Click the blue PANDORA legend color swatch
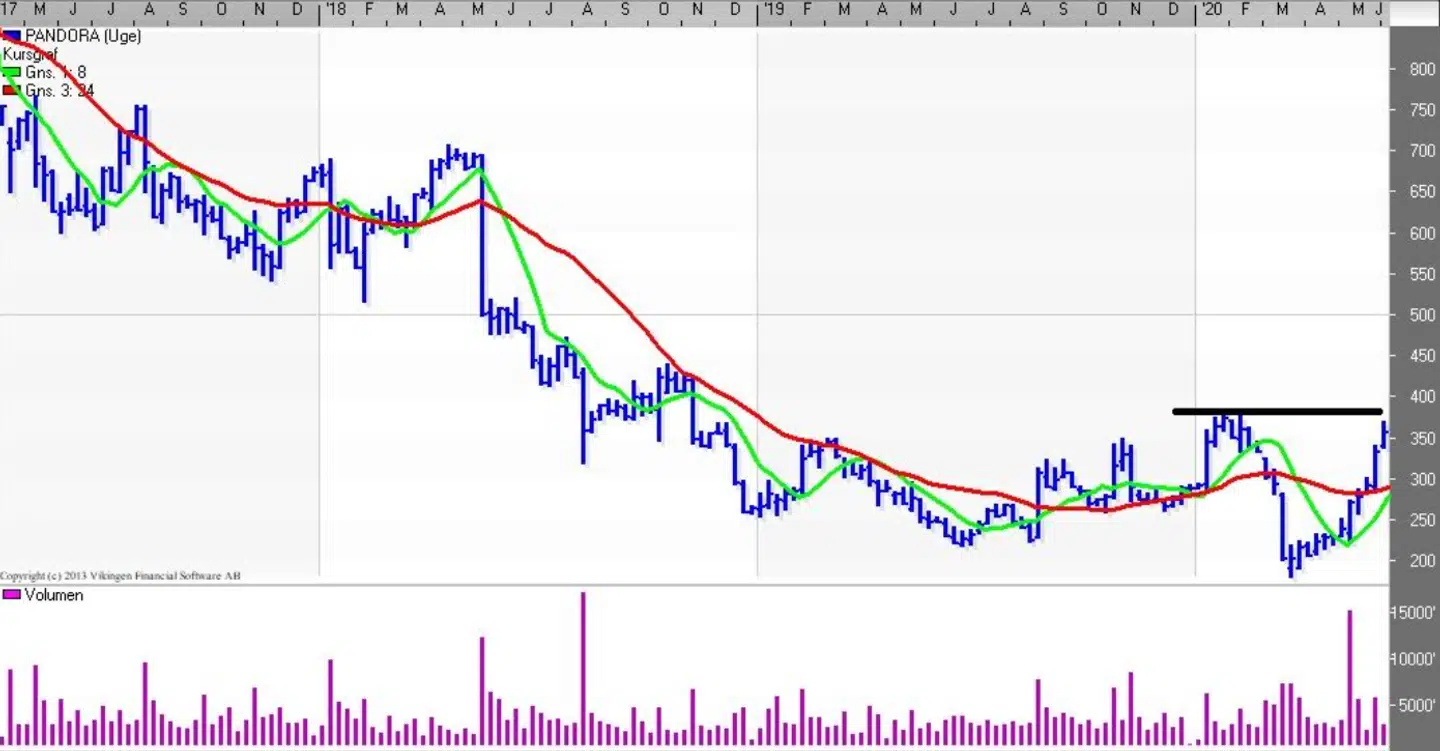The width and height of the screenshot is (1440, 751). 12,36
